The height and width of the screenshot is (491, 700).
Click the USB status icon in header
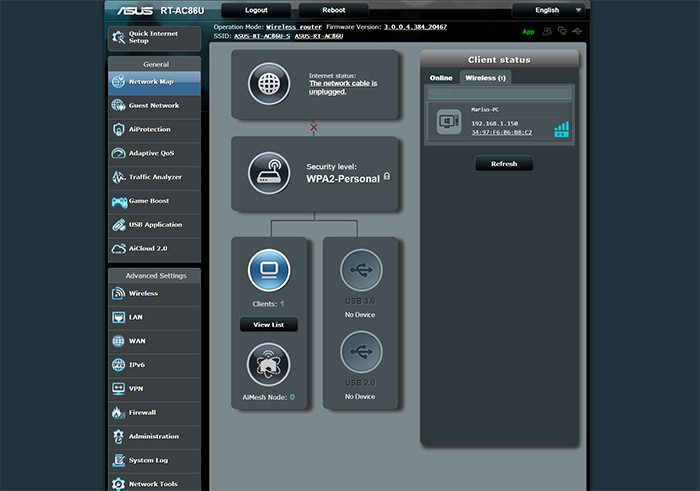[x=577, y=31]
